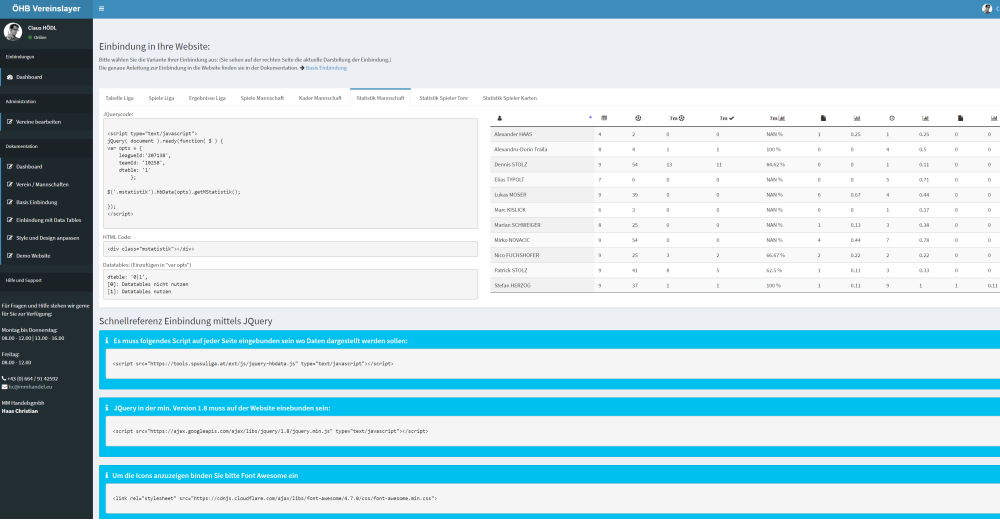This screenshot has width=1000, height=519.
Task: Select the Nico FUCHSHOFER row name
Action: [517, 255]
